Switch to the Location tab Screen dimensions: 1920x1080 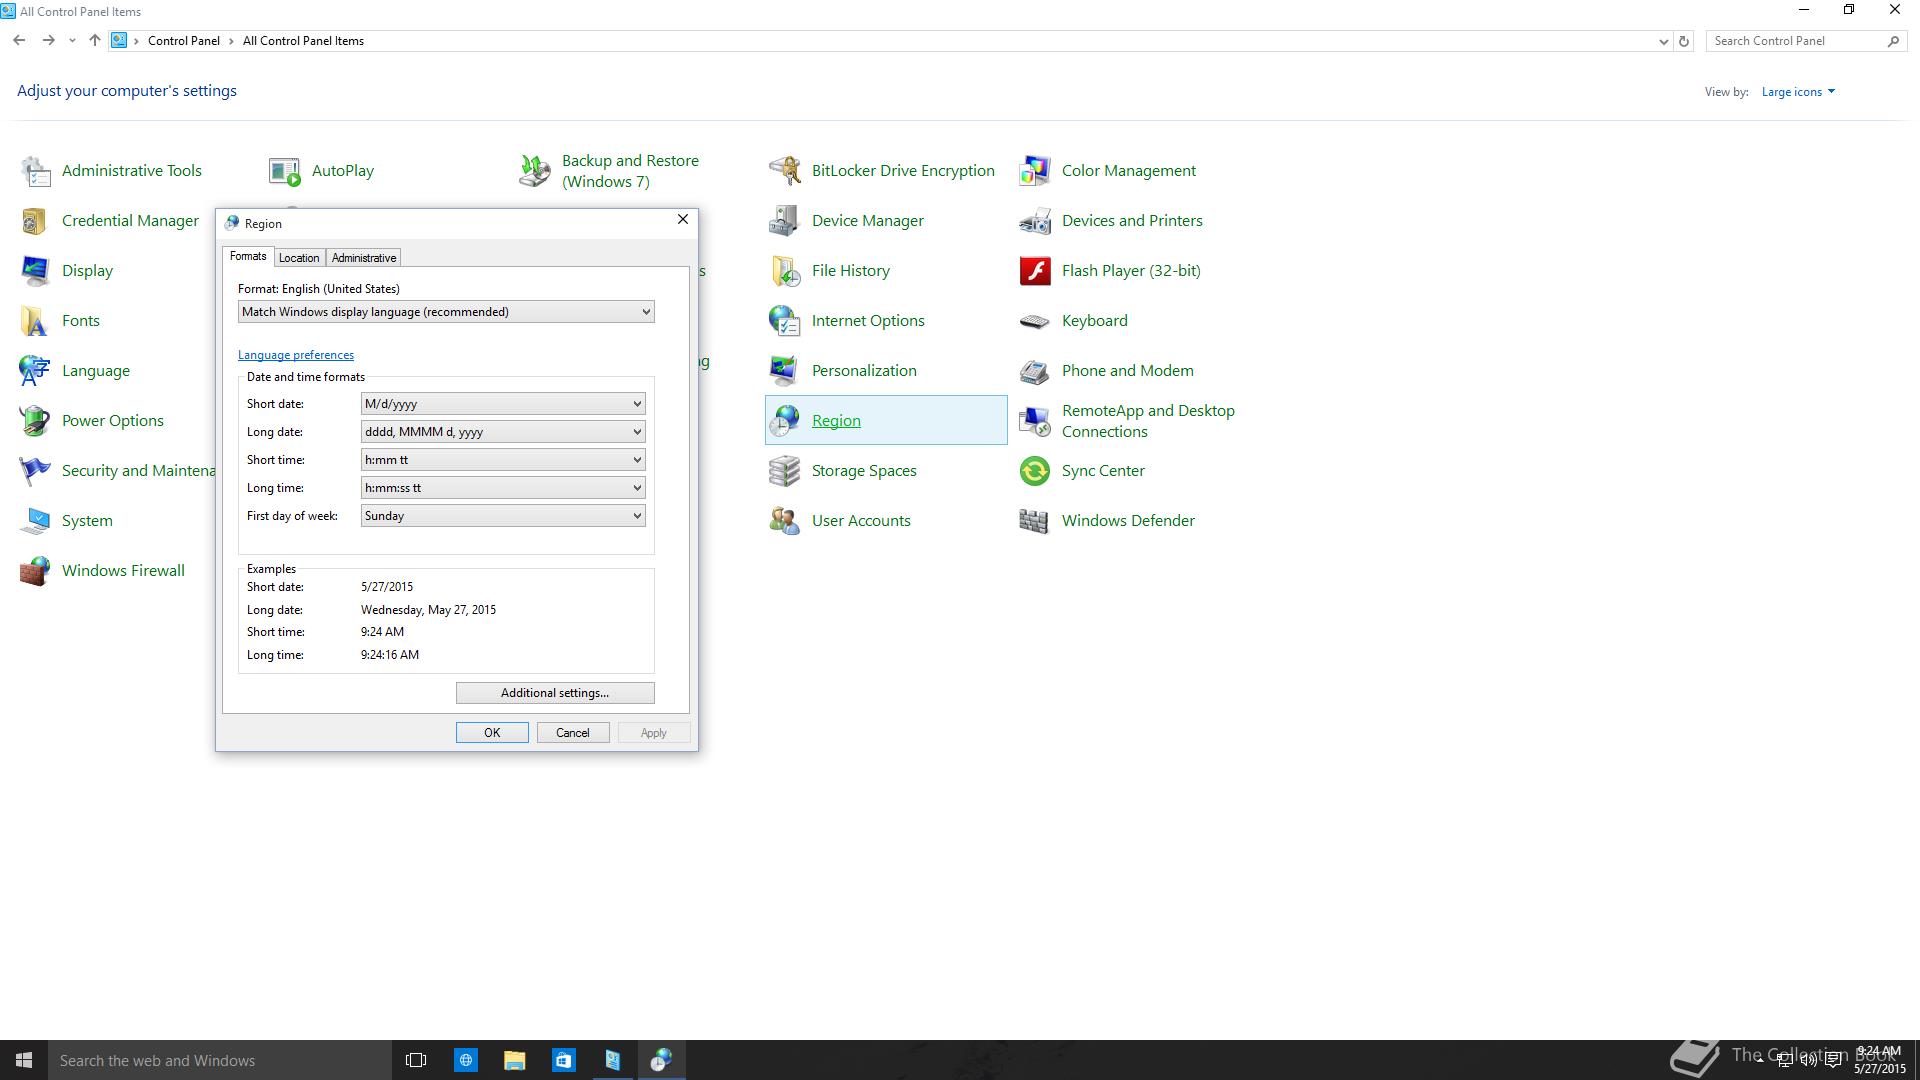[x=299, y=258]
